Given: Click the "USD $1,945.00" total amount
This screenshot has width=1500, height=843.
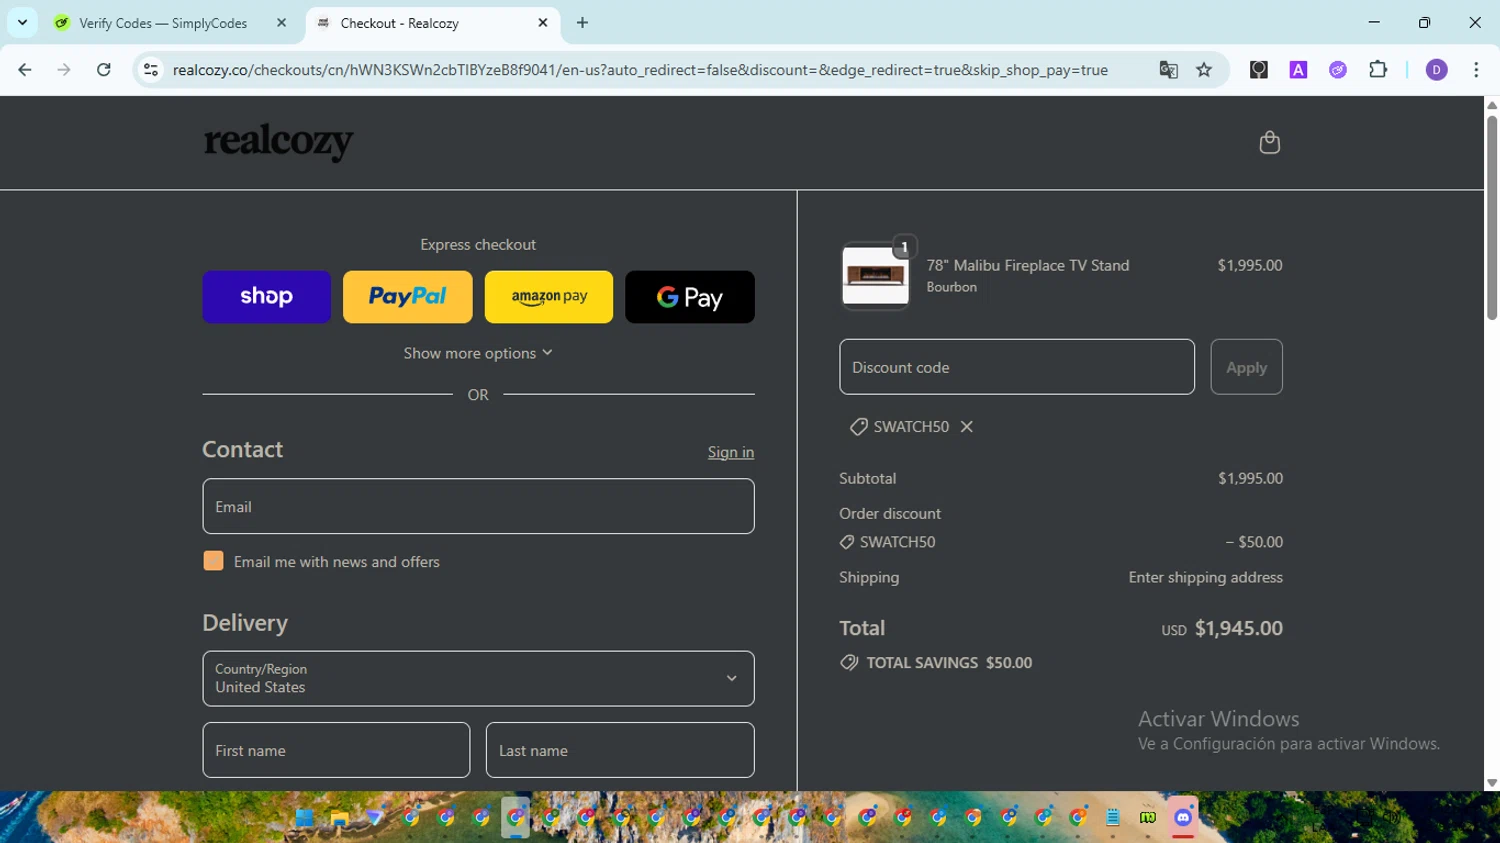Looking at the screenshot, I should [1222, 628].
